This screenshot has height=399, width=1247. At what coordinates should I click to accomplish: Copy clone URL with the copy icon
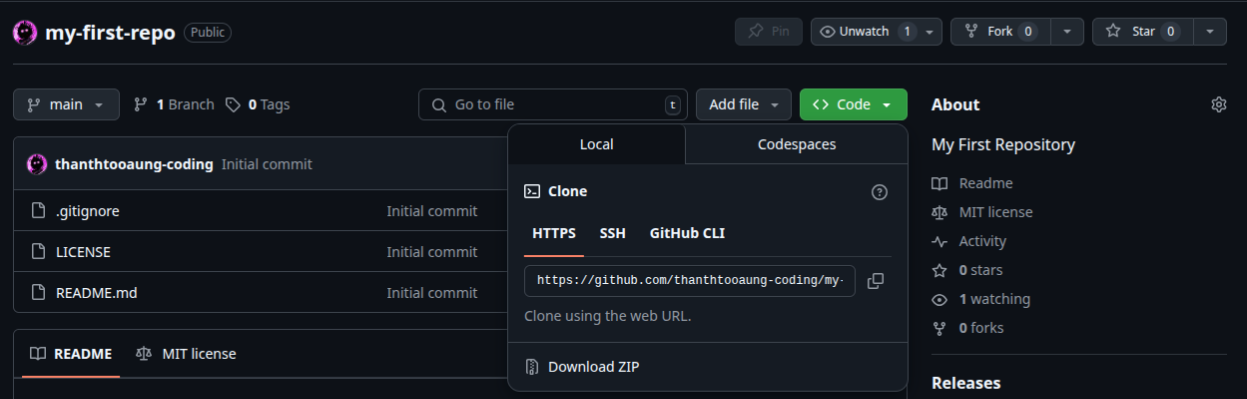tap(875, 281)
